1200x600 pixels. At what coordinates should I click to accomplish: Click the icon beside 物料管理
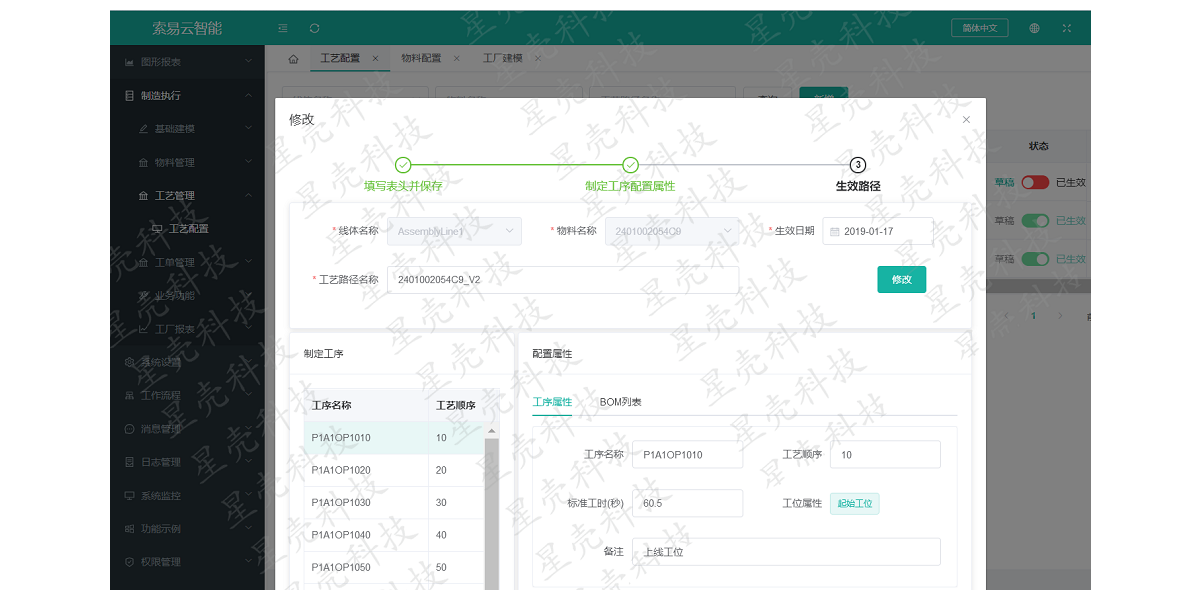click(143, 162)
